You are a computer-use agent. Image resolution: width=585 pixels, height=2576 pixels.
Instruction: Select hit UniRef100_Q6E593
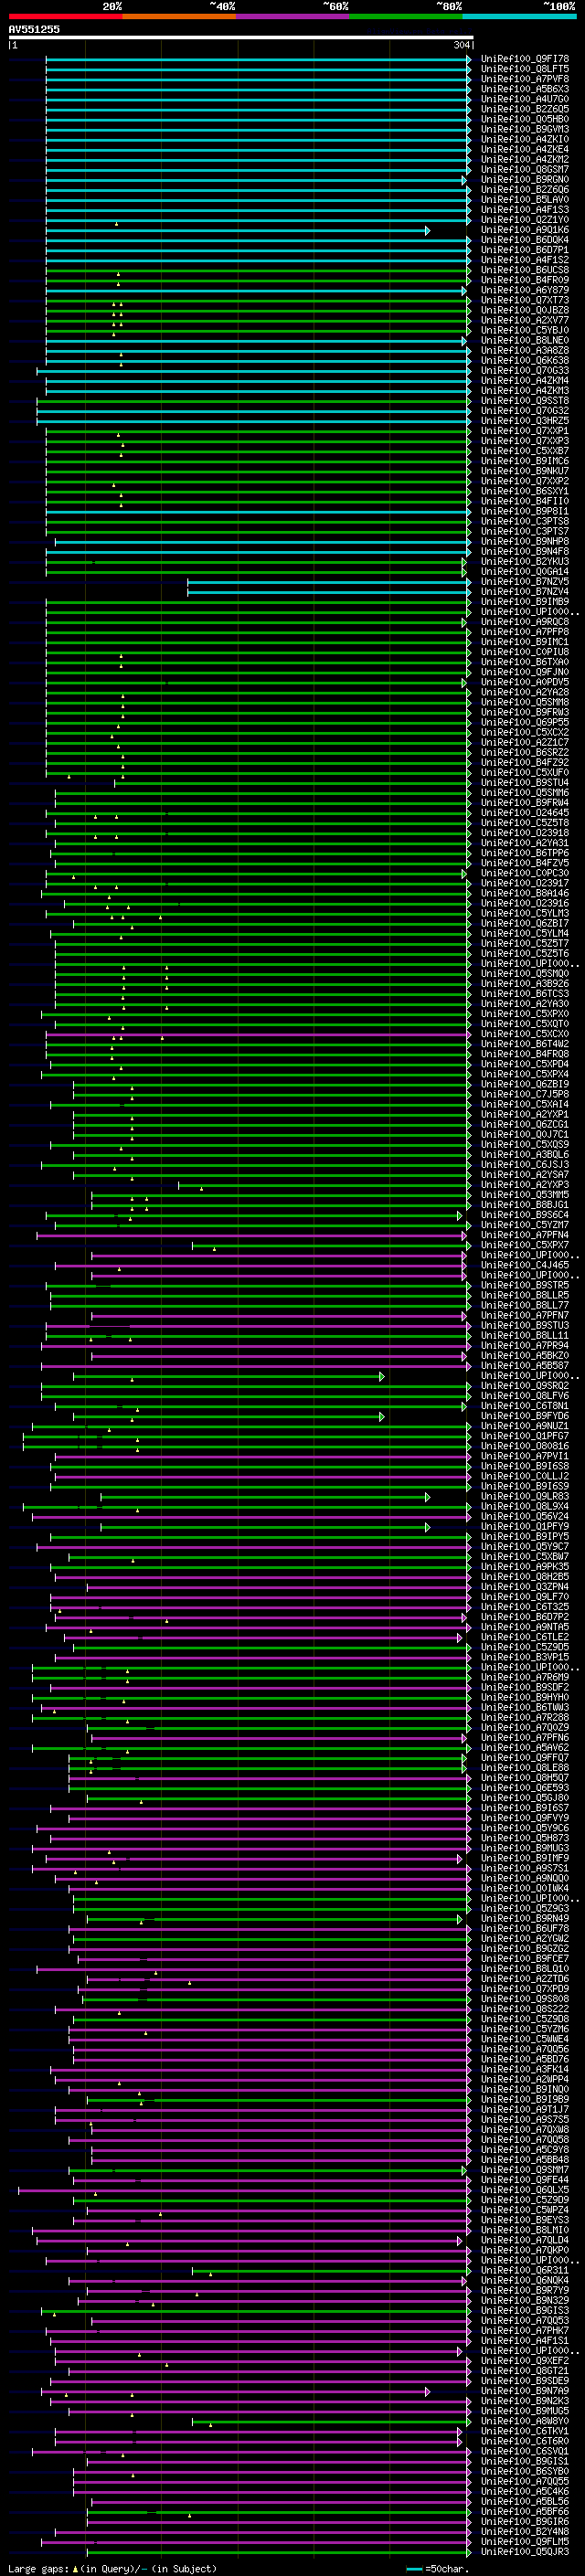(525, 1788)
